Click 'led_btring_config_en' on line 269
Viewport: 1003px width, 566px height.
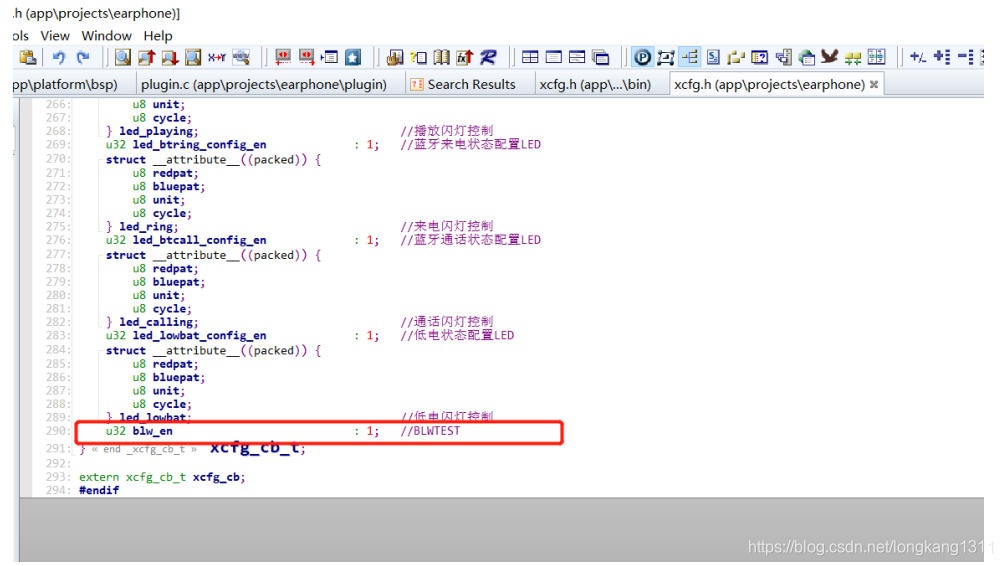click(x=200, y=145)
